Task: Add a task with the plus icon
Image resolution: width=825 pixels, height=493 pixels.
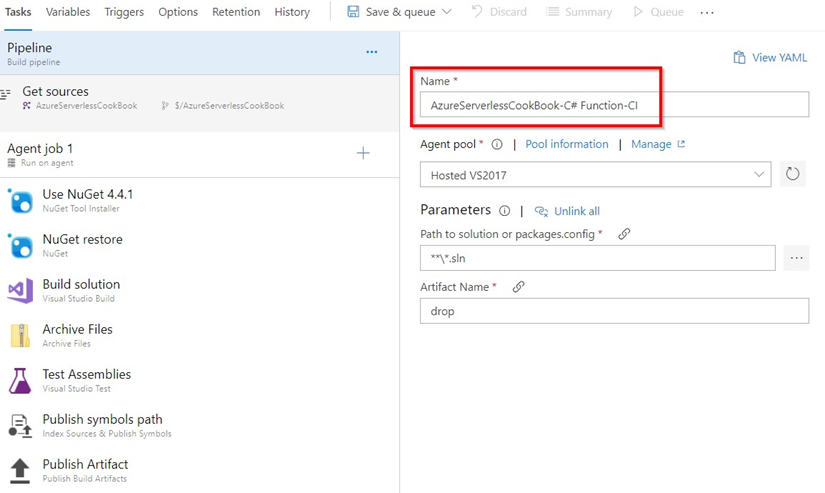Action: point(363,153)
